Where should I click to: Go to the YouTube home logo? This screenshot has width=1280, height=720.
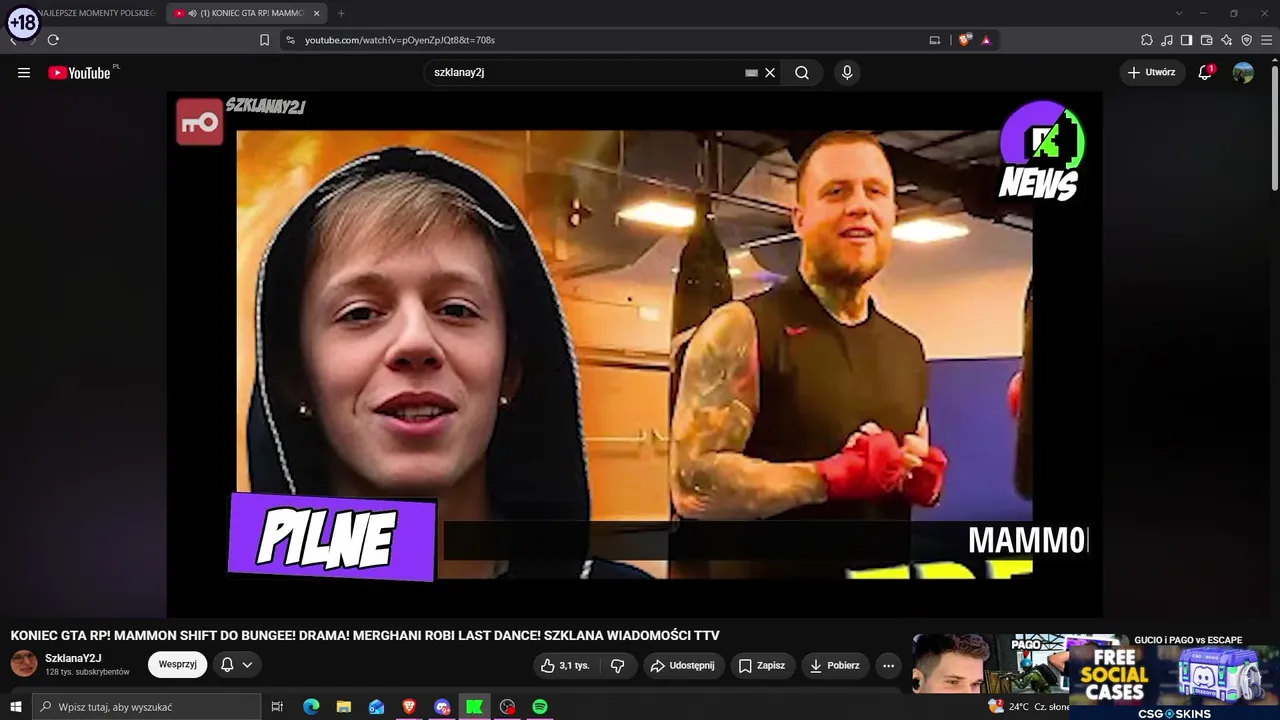[x=79, y=73]
